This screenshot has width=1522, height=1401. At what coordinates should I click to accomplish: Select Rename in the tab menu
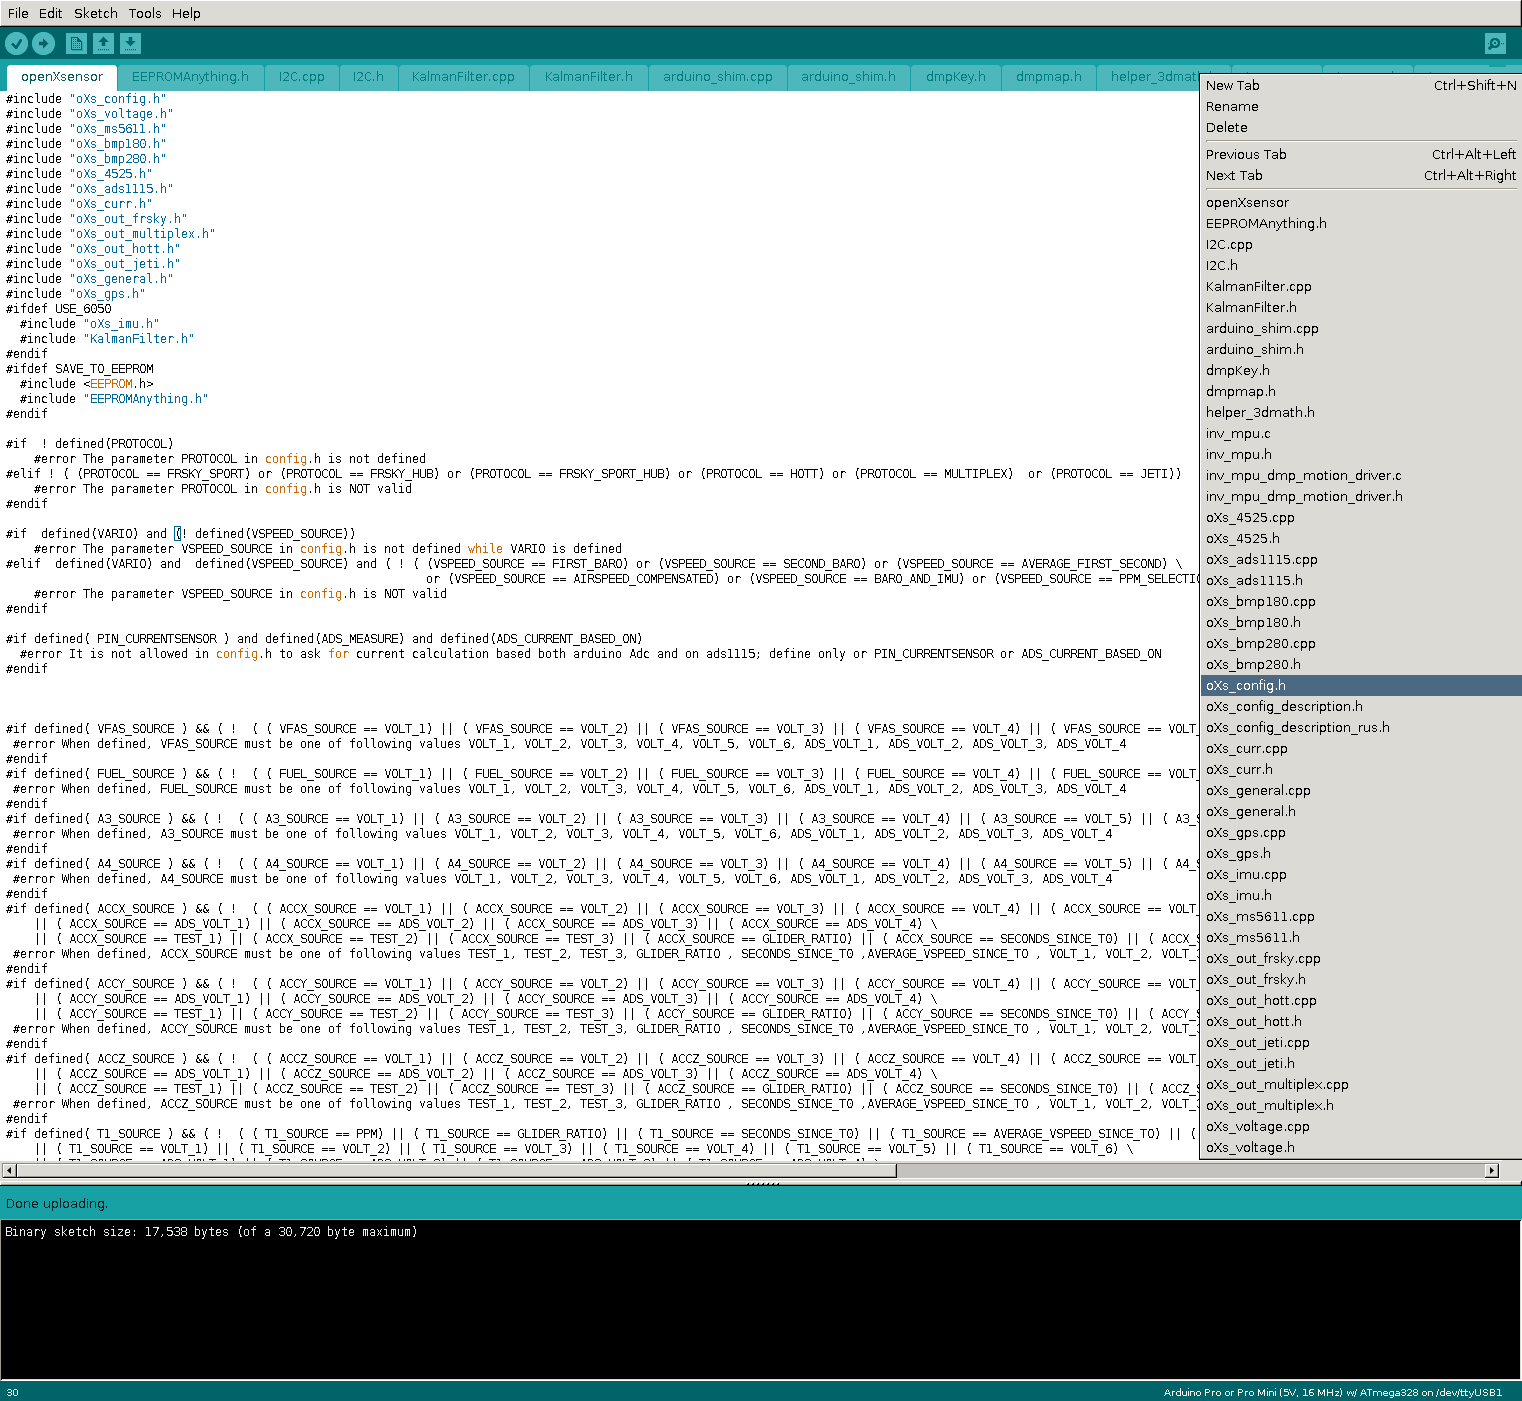pos(1231,107)
